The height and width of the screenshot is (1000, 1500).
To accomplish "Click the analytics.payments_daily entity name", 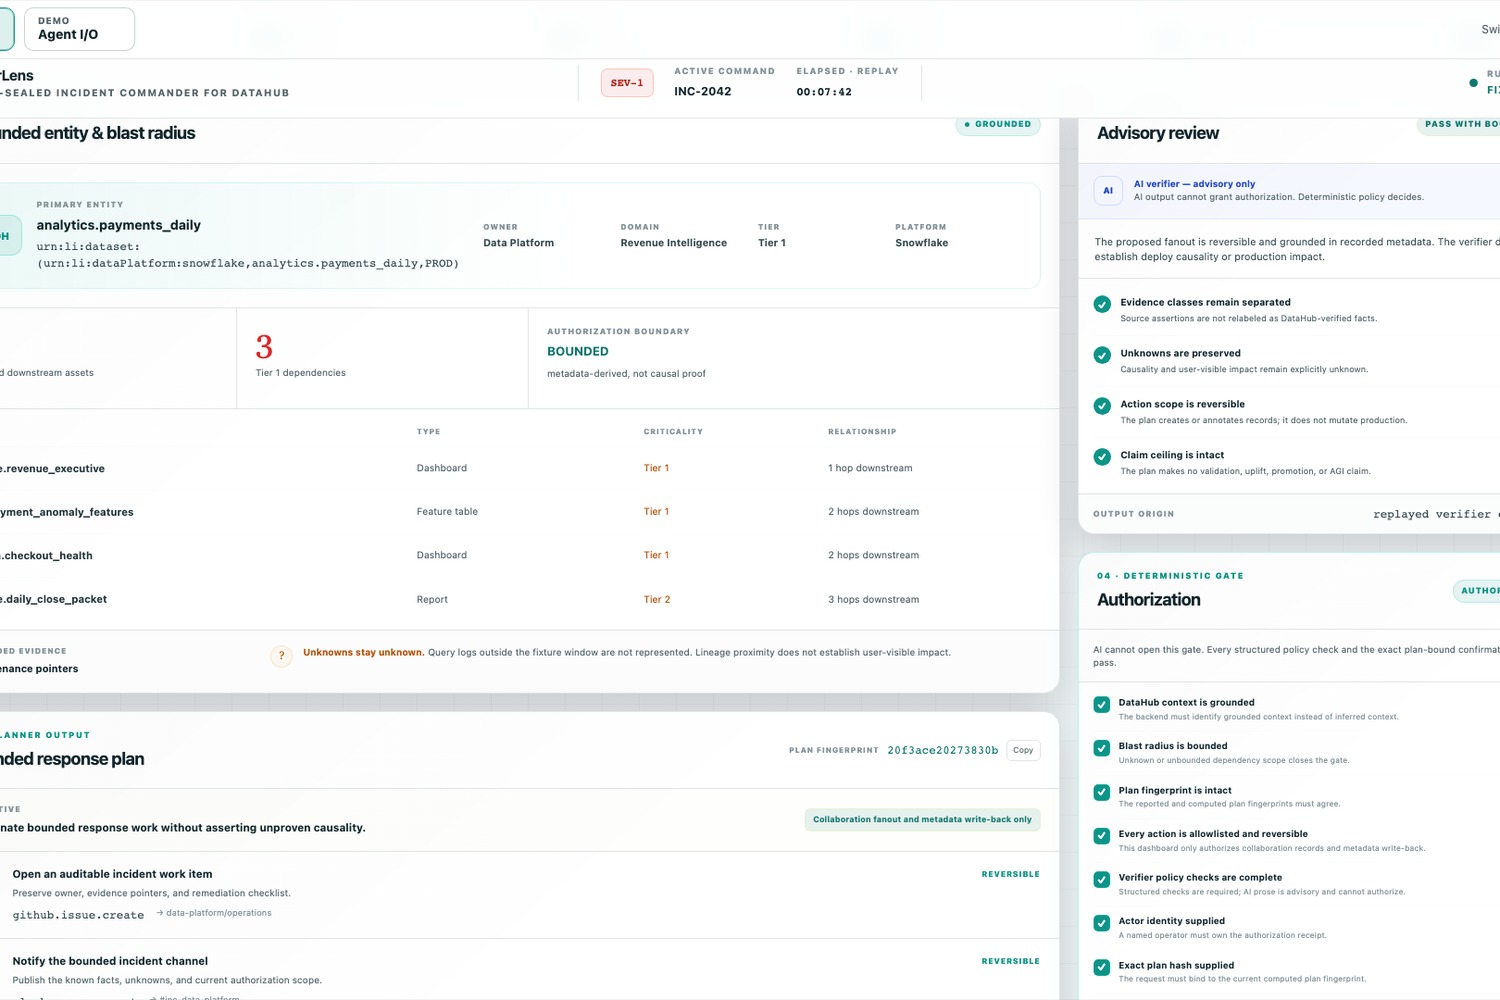I will click(119, 225).
